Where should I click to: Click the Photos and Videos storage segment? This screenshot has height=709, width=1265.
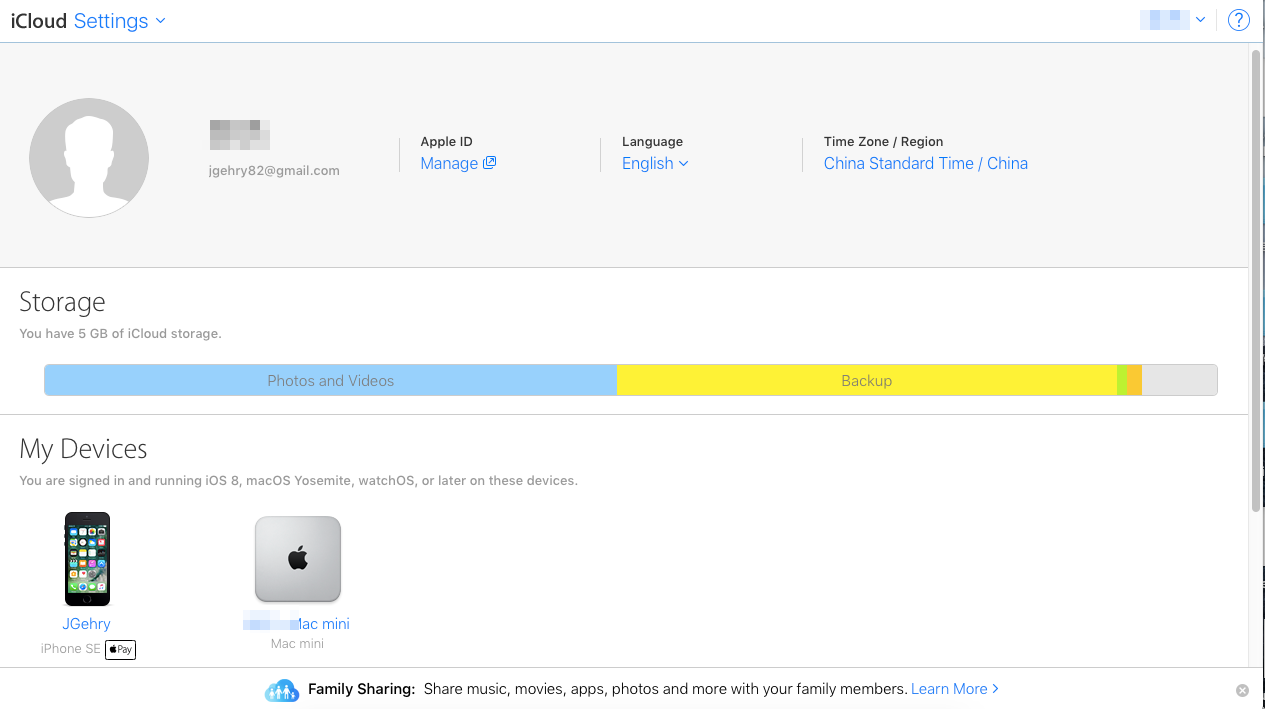click(331, 380)
